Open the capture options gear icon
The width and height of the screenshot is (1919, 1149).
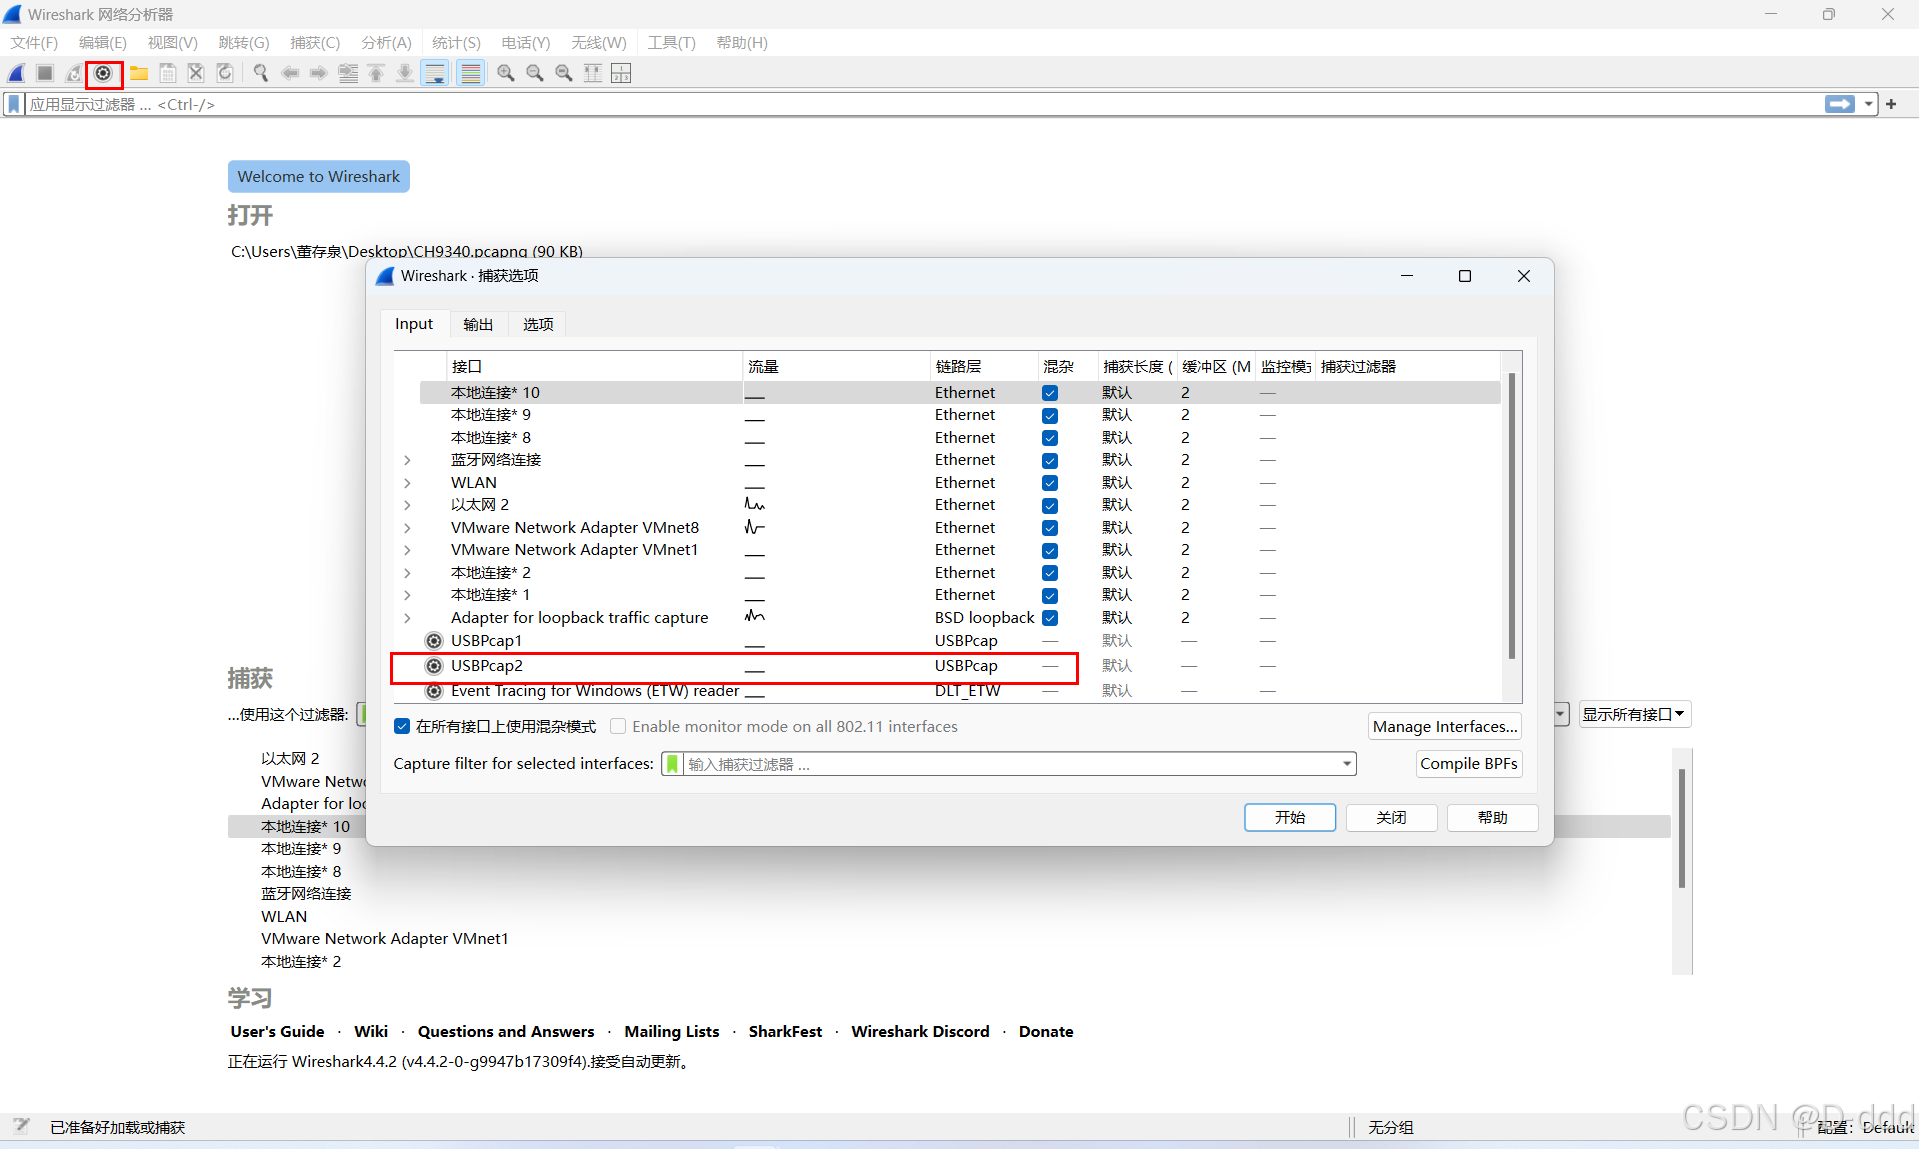(x=104, y=73)
